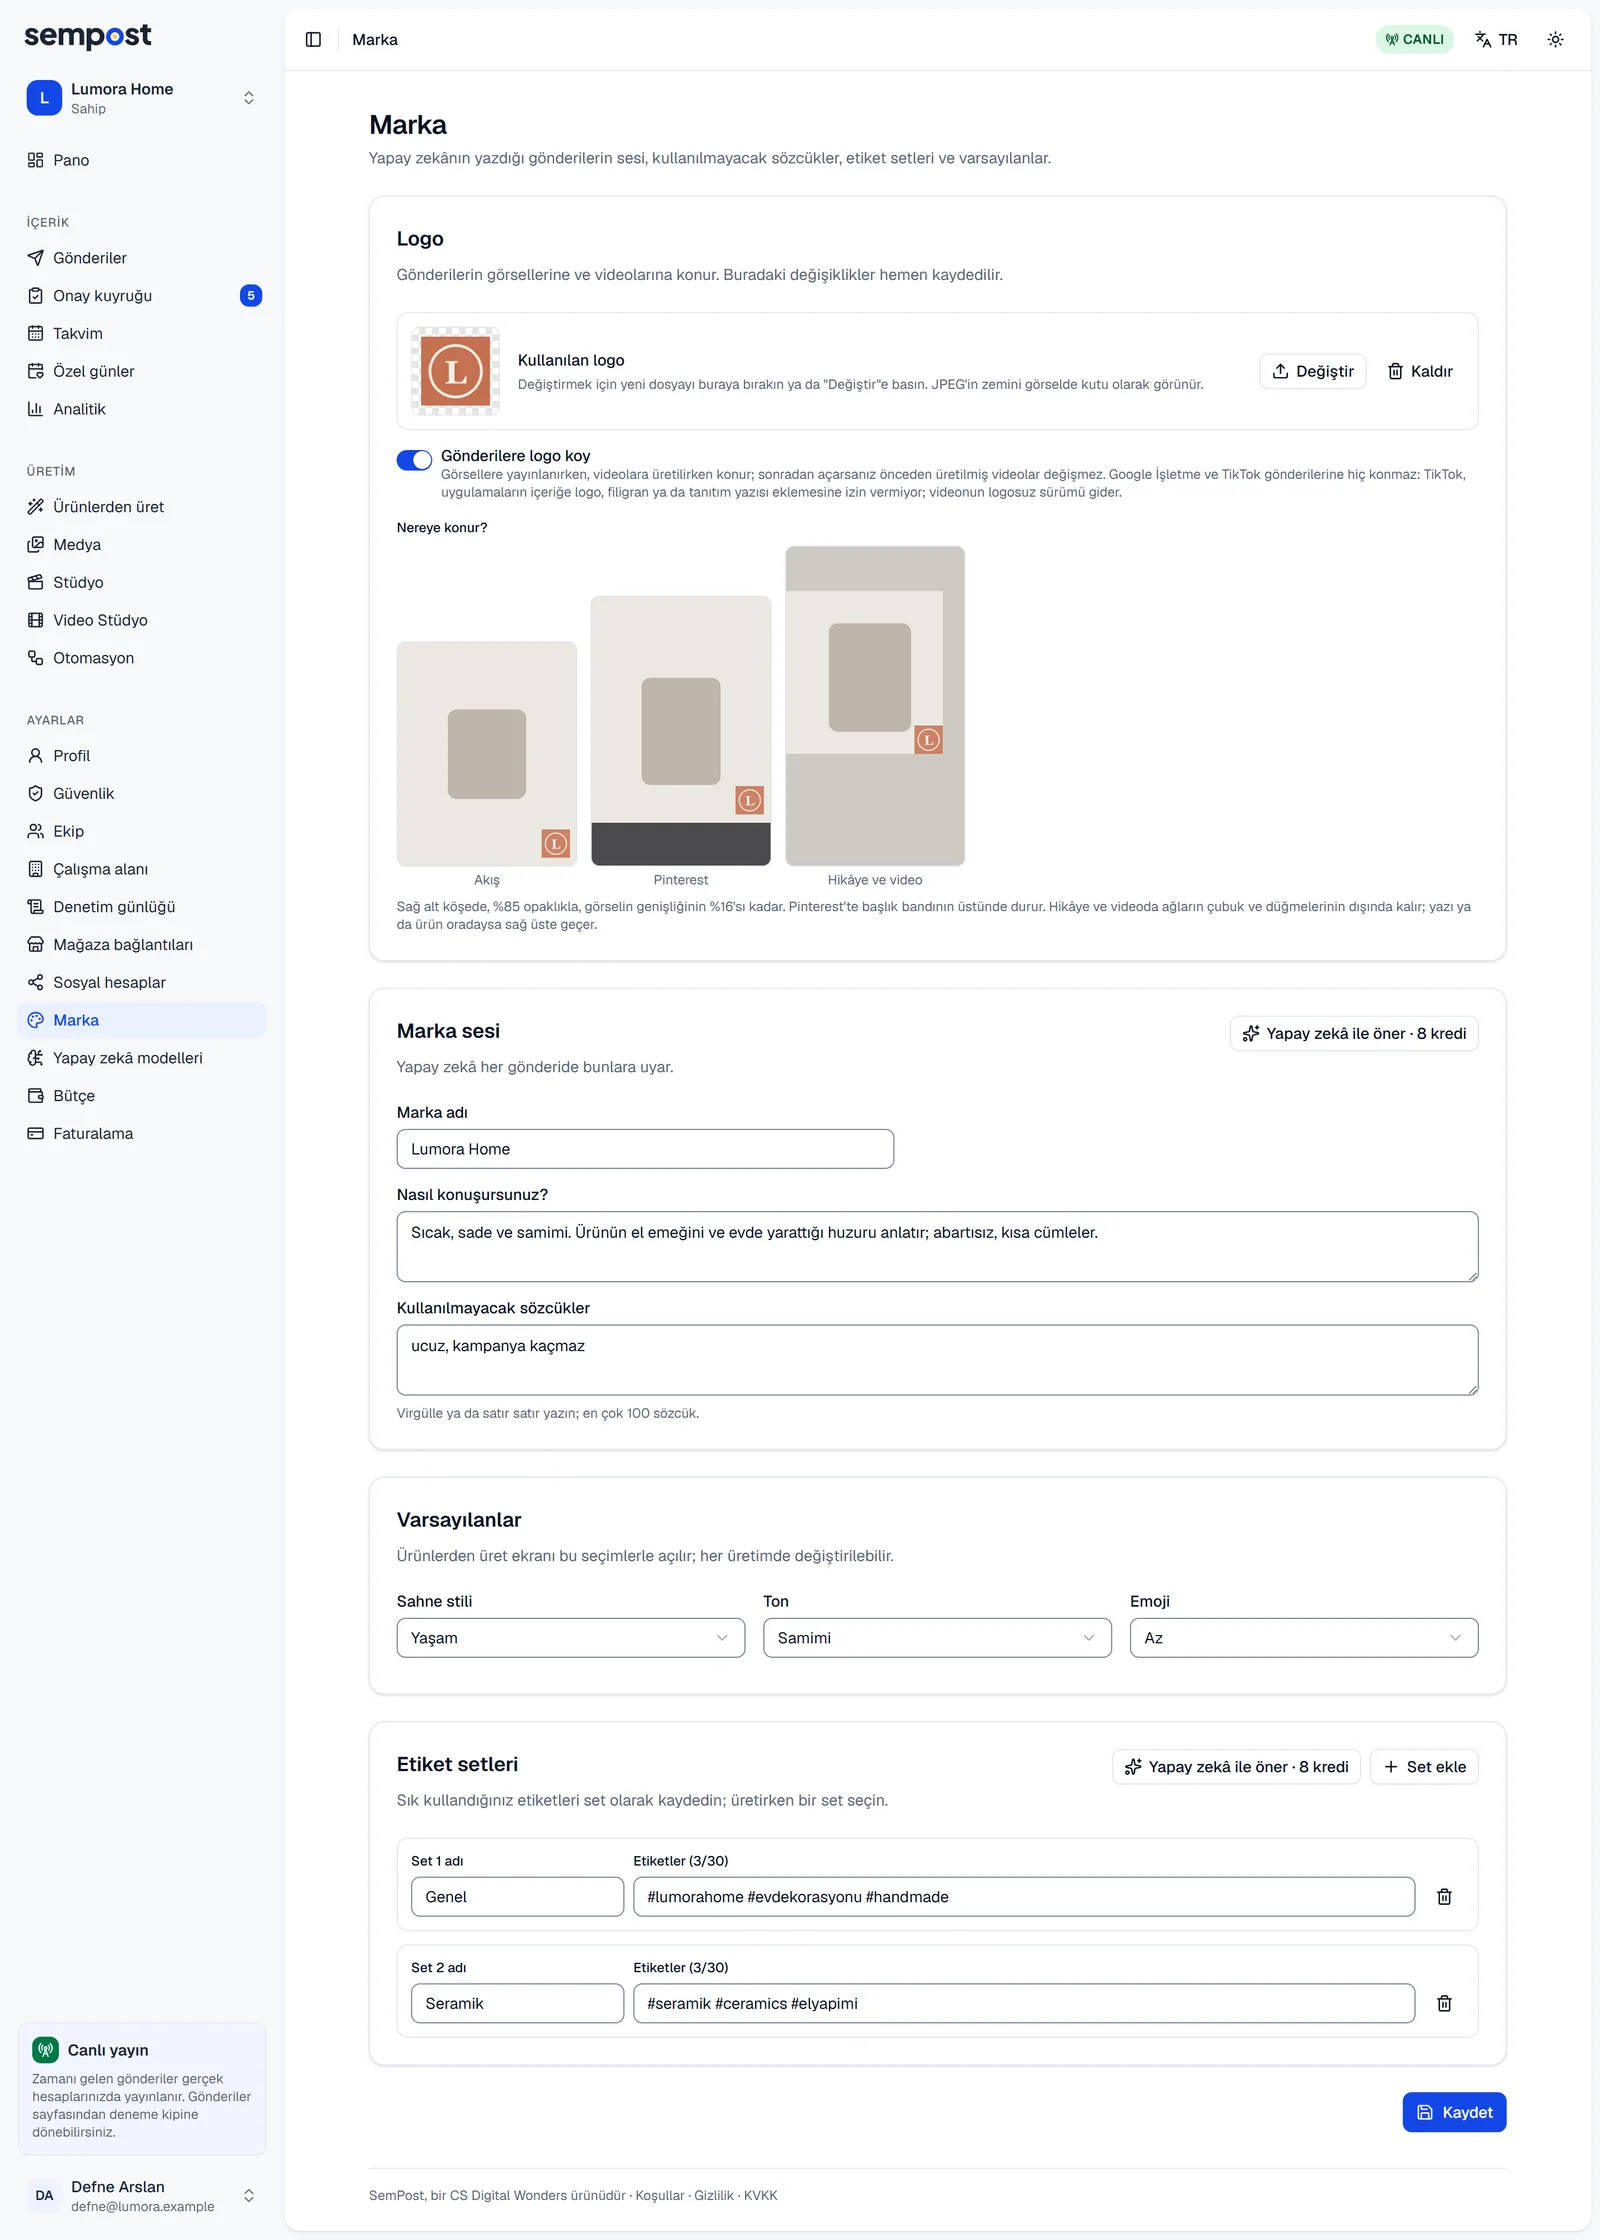Collapse the sidebar with the panel icon

click(313, 39)
